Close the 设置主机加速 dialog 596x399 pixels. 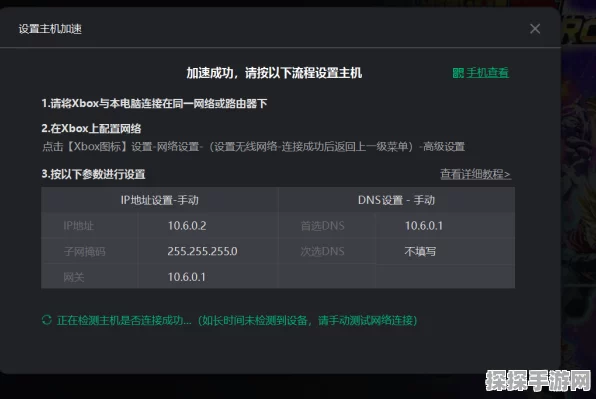click(x=535, y=29)
